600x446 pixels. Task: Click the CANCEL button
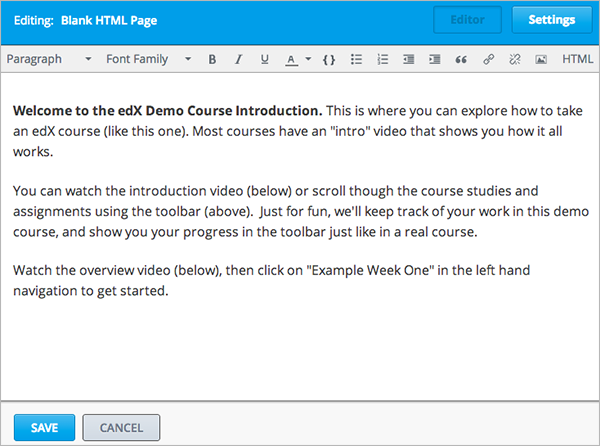[121, 428]
